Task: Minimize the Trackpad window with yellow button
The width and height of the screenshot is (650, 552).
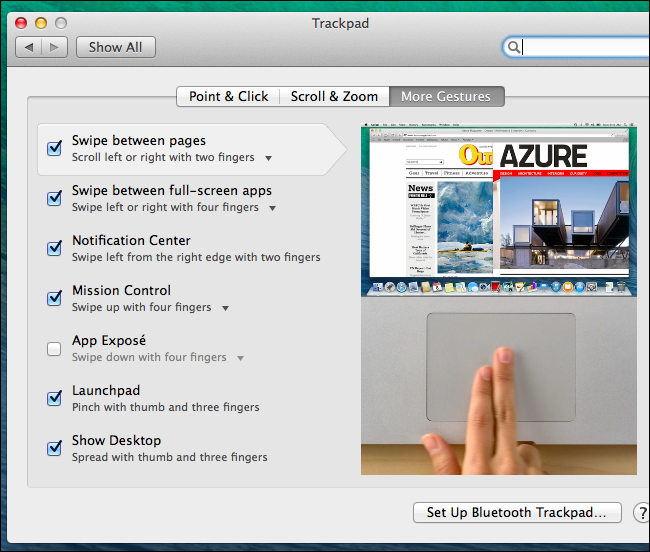Action: (41, 23)
